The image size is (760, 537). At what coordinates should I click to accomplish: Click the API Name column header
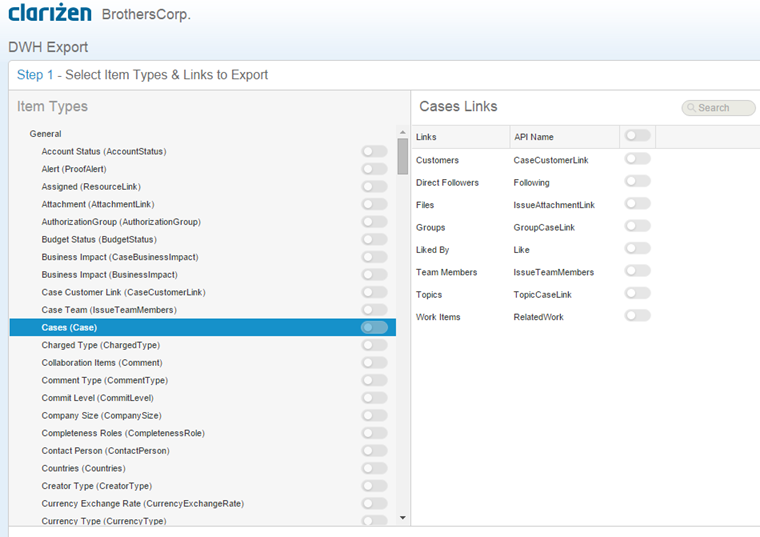(565, 137)
